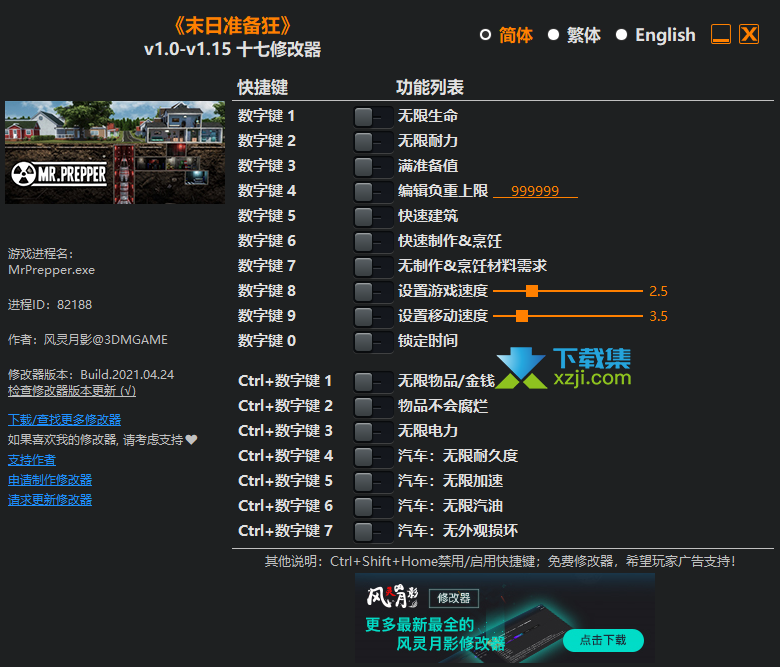
Task: Click the 《末日准备狂》 title text
Action: pos(232,26)
